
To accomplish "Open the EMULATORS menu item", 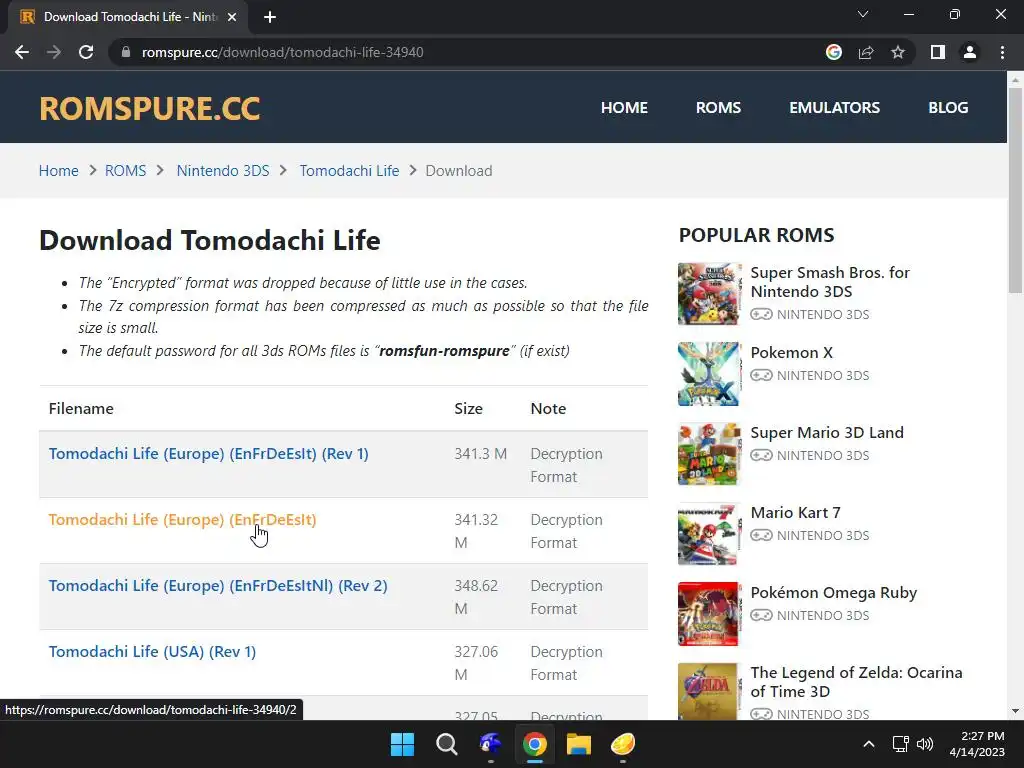I will pyautogui.click(x=835, y=108).
